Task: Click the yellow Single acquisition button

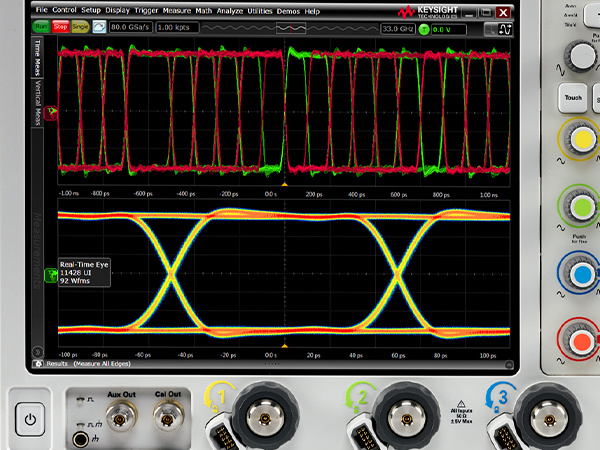Action: (80, 26)
